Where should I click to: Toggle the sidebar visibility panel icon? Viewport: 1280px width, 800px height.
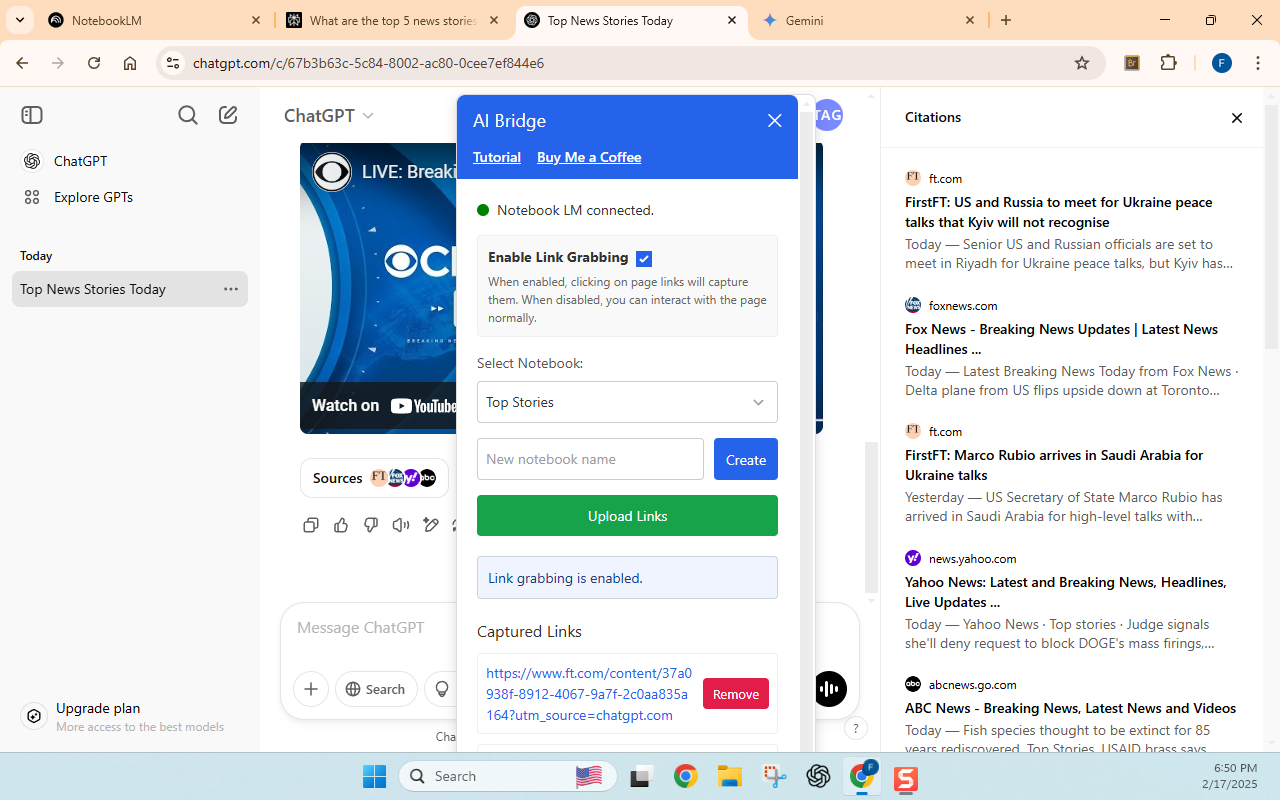31,114
